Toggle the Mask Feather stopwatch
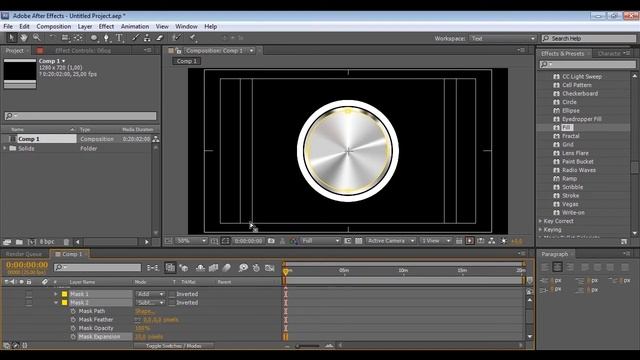This screenshot has width=640, height=360. coord(73,320)
